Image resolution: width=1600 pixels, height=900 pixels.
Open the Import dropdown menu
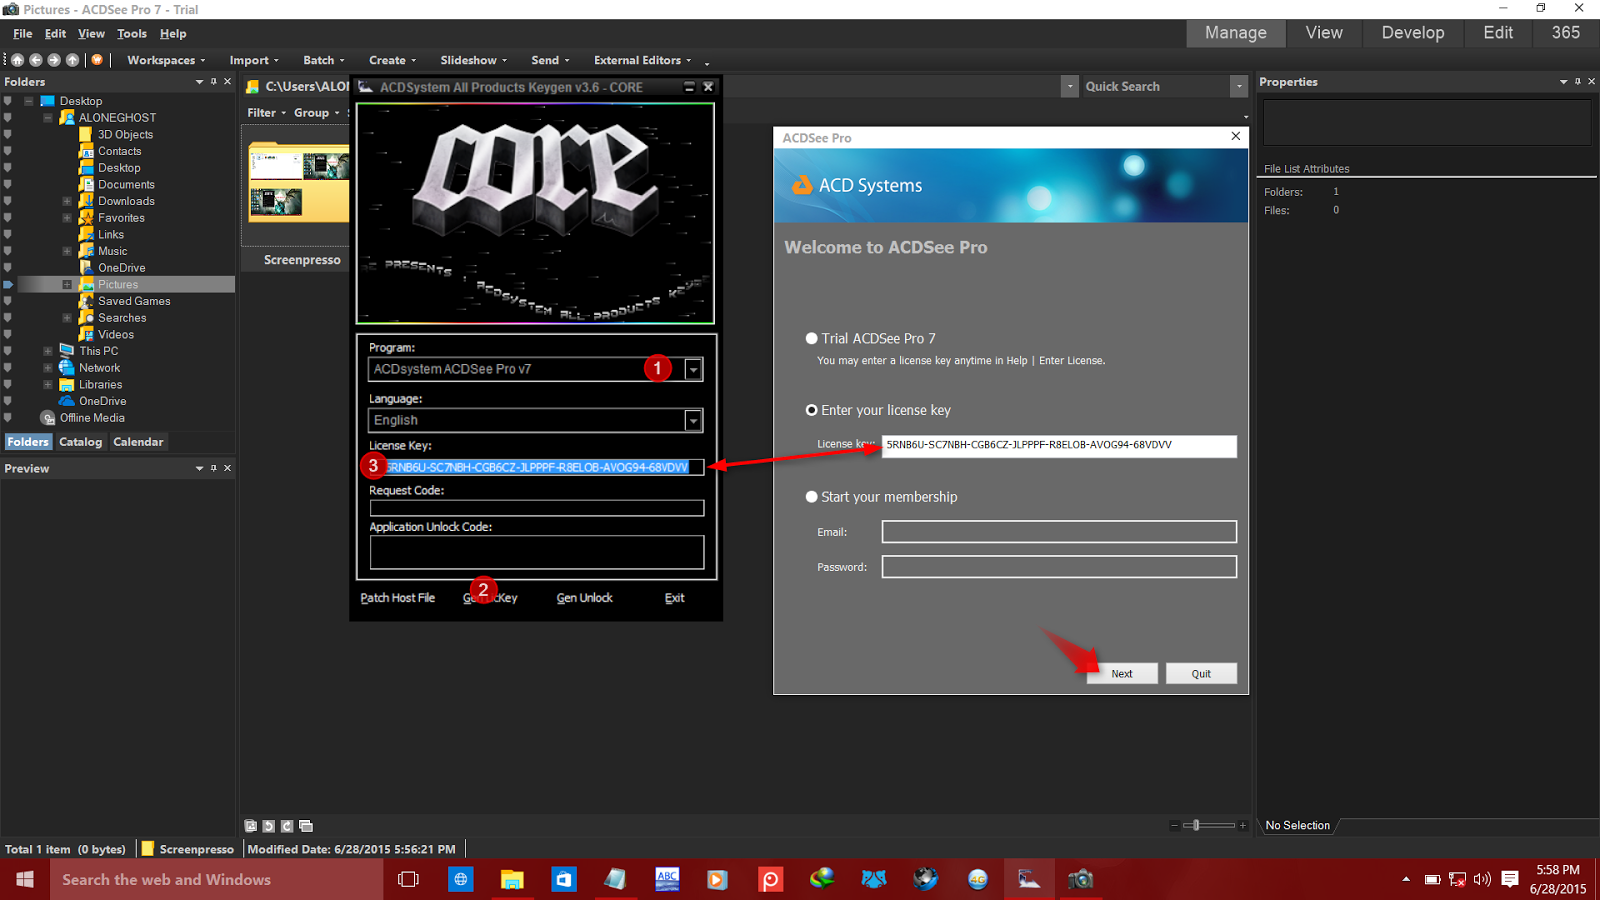[254, 60]
